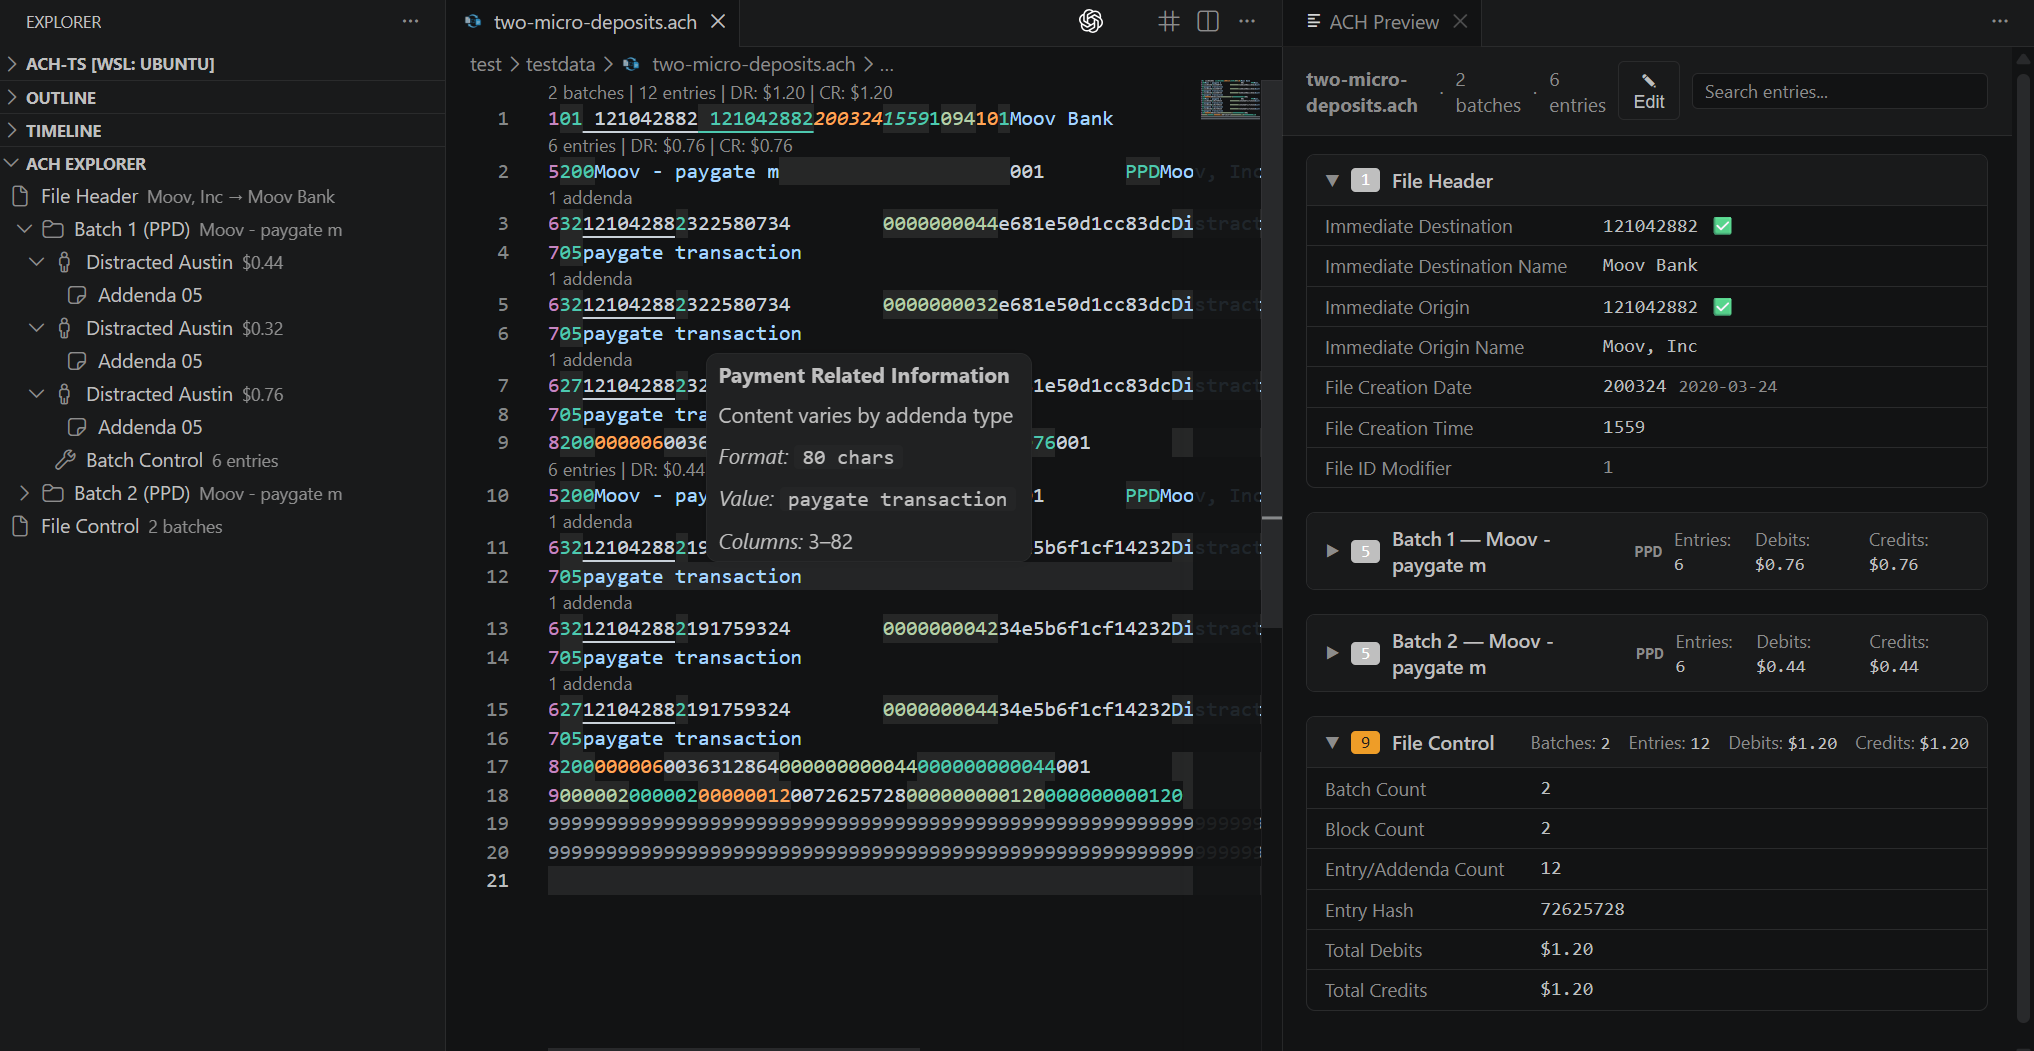Click the Batch 2 folder icon in tree
This screenshot has width=2034, height=1051.
tap(53, 493)
